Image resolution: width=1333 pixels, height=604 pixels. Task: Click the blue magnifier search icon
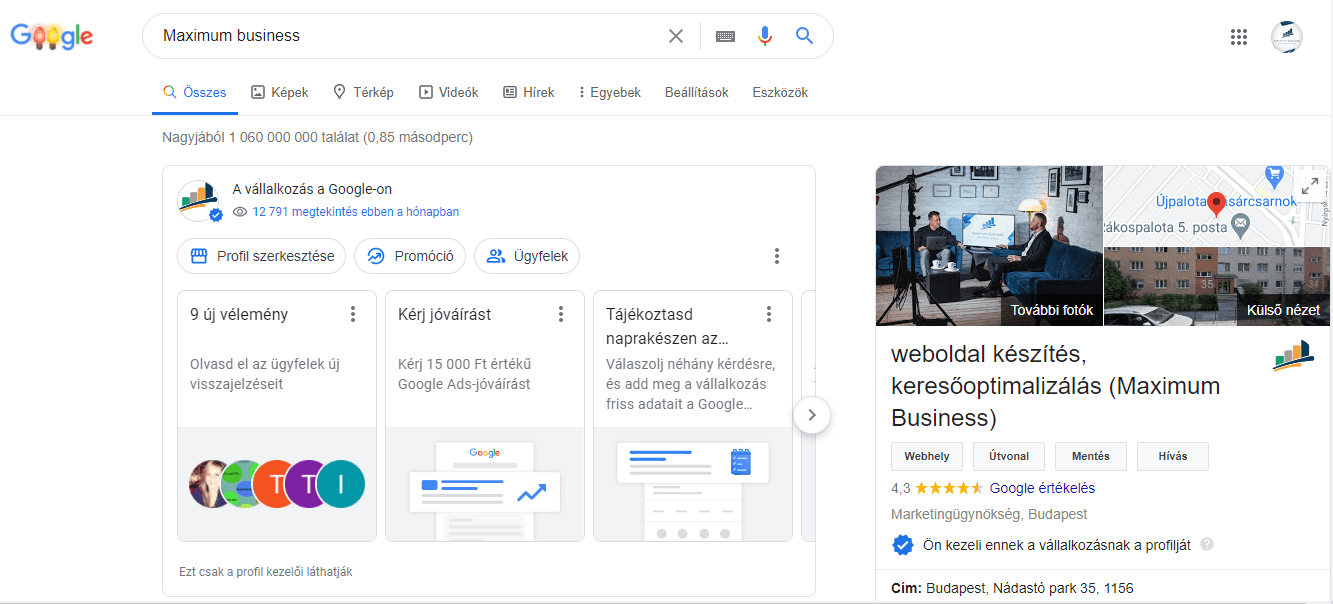click(x=805, y=36)
